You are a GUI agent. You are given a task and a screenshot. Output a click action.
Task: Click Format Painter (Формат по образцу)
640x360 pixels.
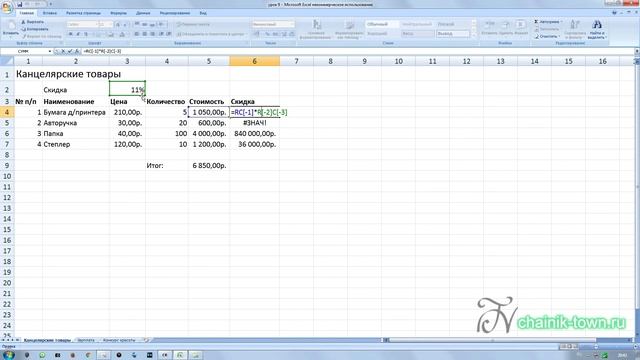tap(41, 36)
